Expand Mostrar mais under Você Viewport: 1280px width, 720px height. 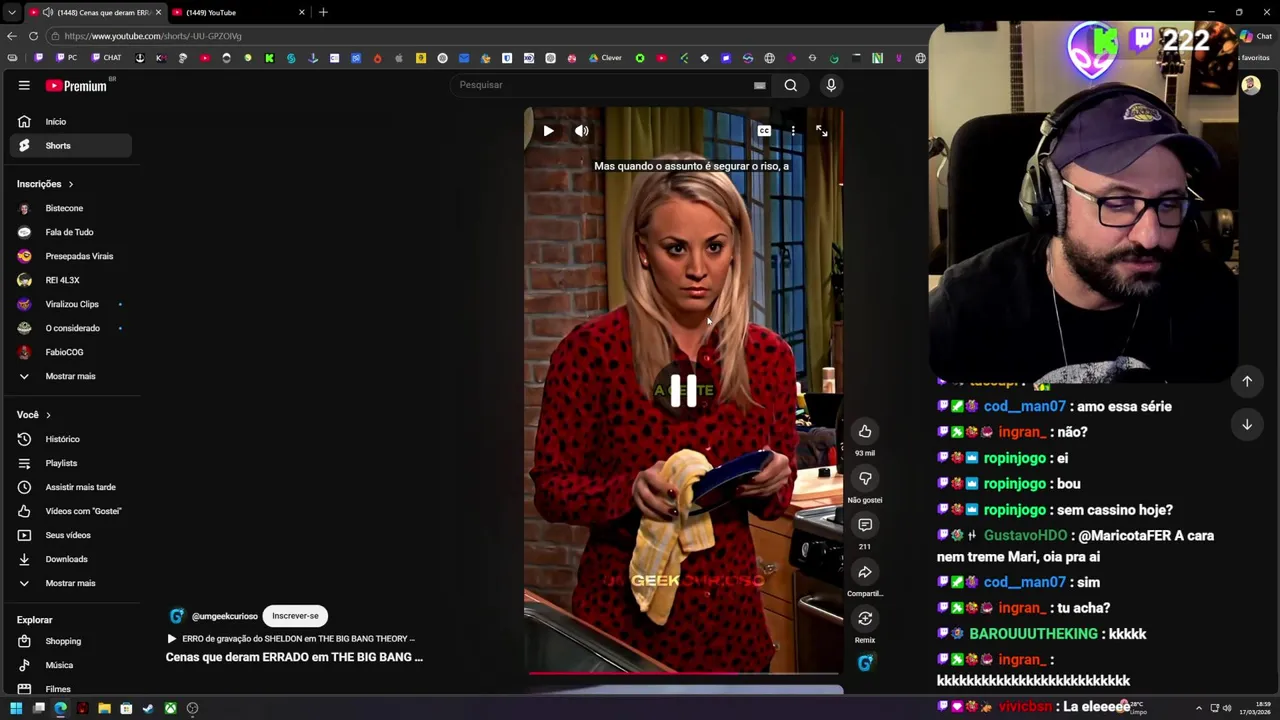click(70, 583)
